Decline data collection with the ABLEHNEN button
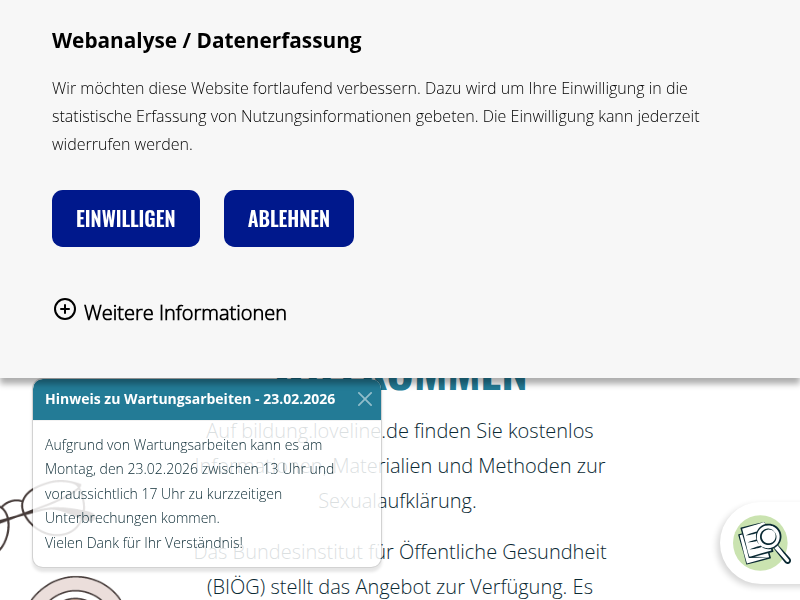 pyautogui.click(x=288, y=218)
